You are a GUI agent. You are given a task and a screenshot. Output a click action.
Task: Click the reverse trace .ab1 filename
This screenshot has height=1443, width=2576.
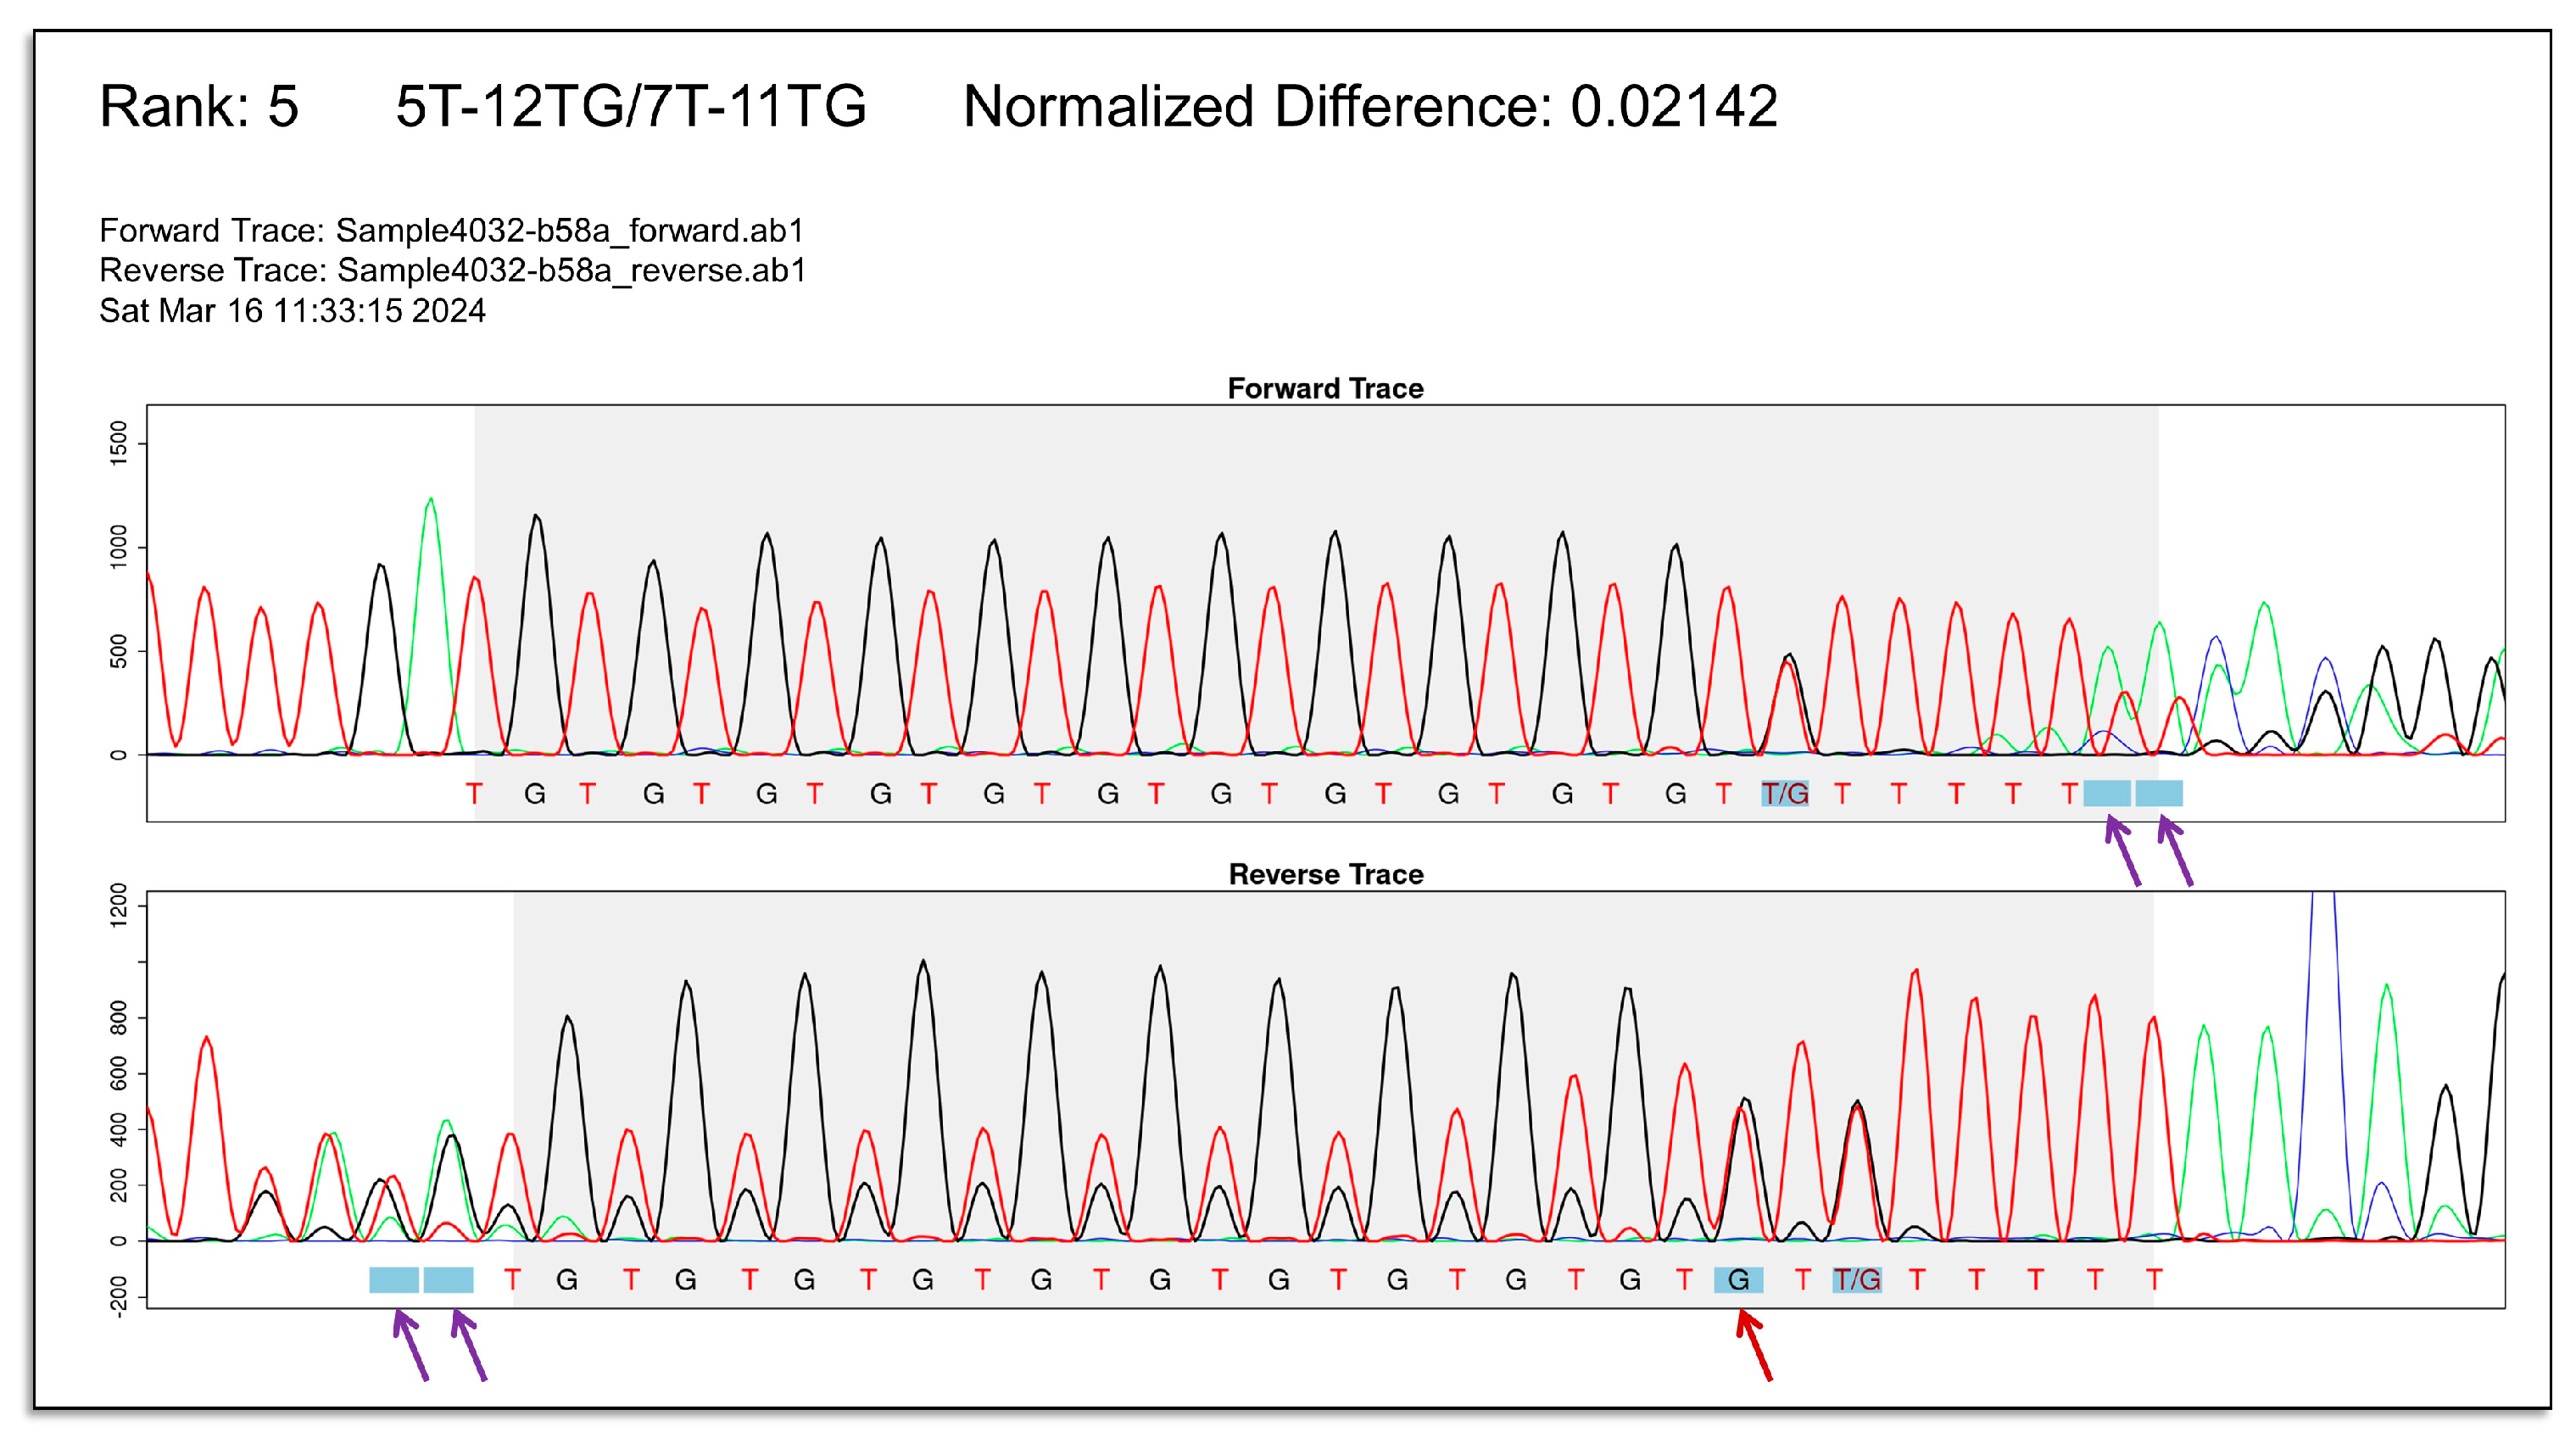572,271
